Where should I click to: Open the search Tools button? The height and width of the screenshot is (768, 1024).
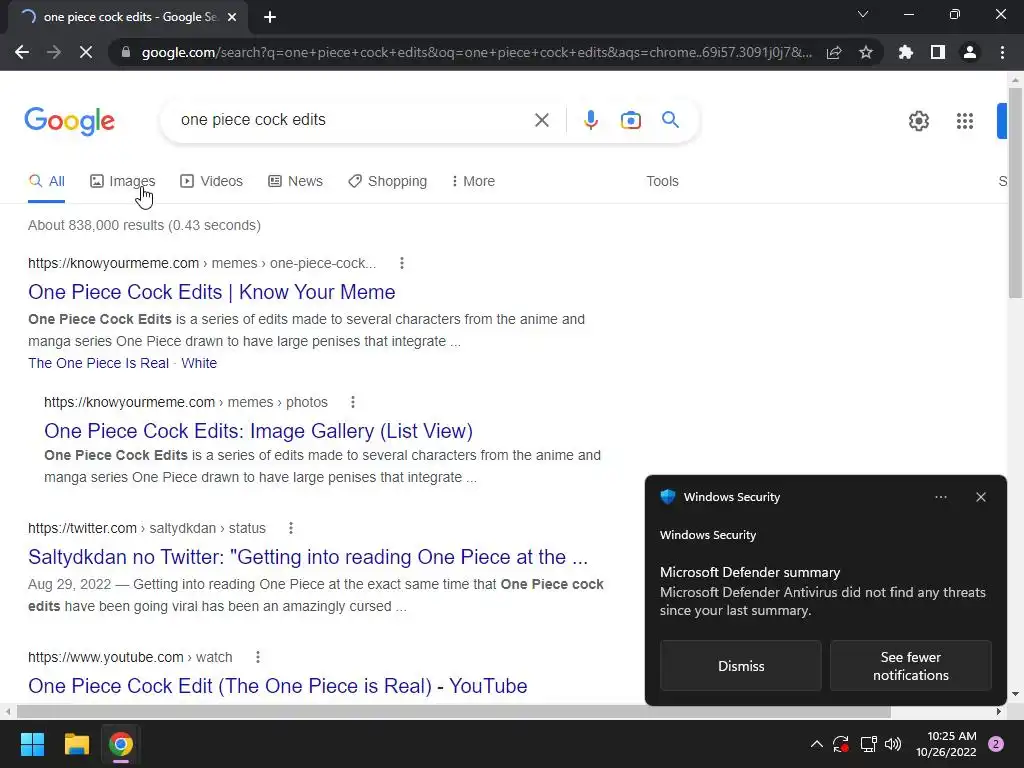click(662, 182)
